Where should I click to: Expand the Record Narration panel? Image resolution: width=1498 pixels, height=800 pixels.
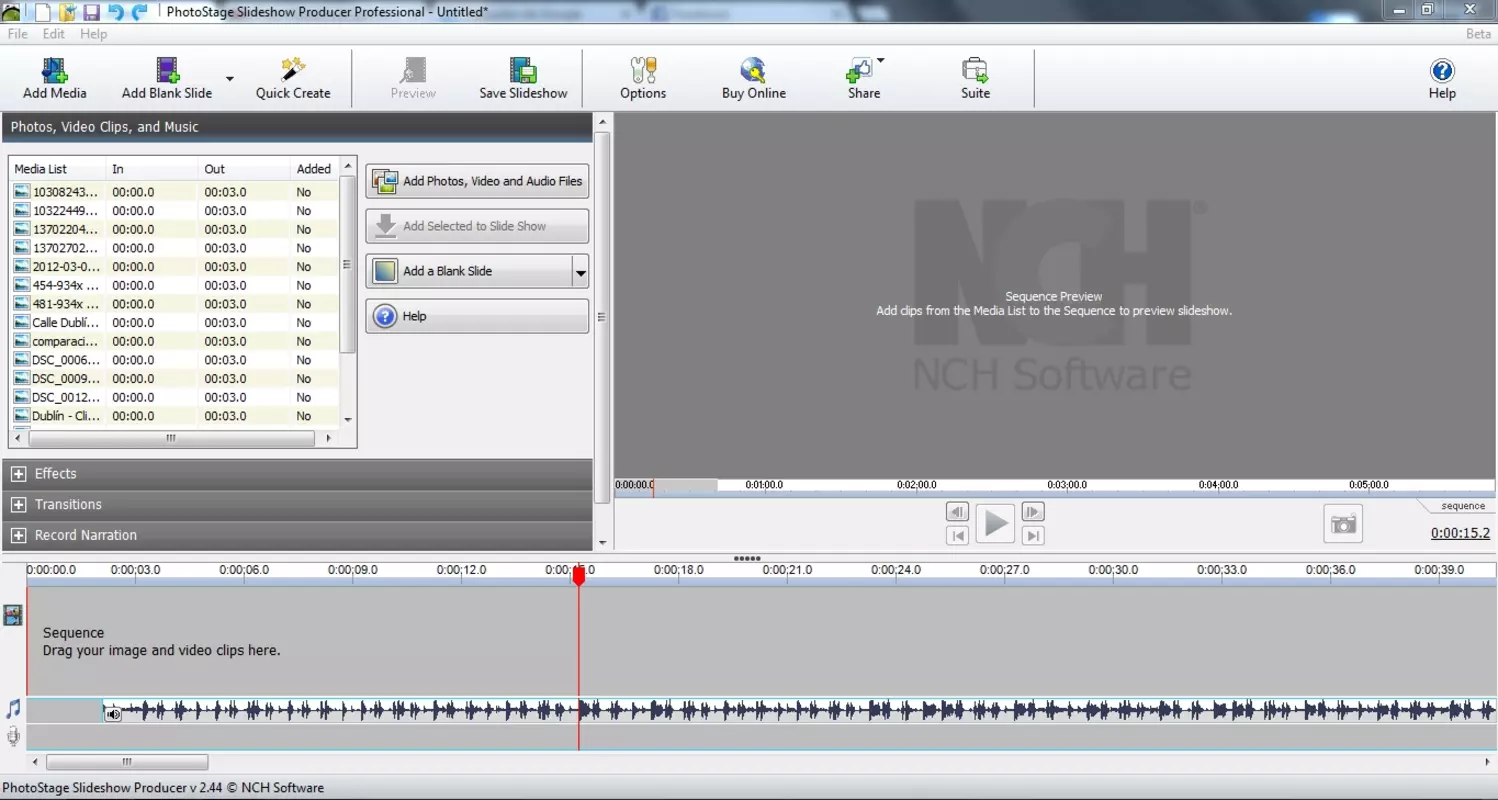18,536
